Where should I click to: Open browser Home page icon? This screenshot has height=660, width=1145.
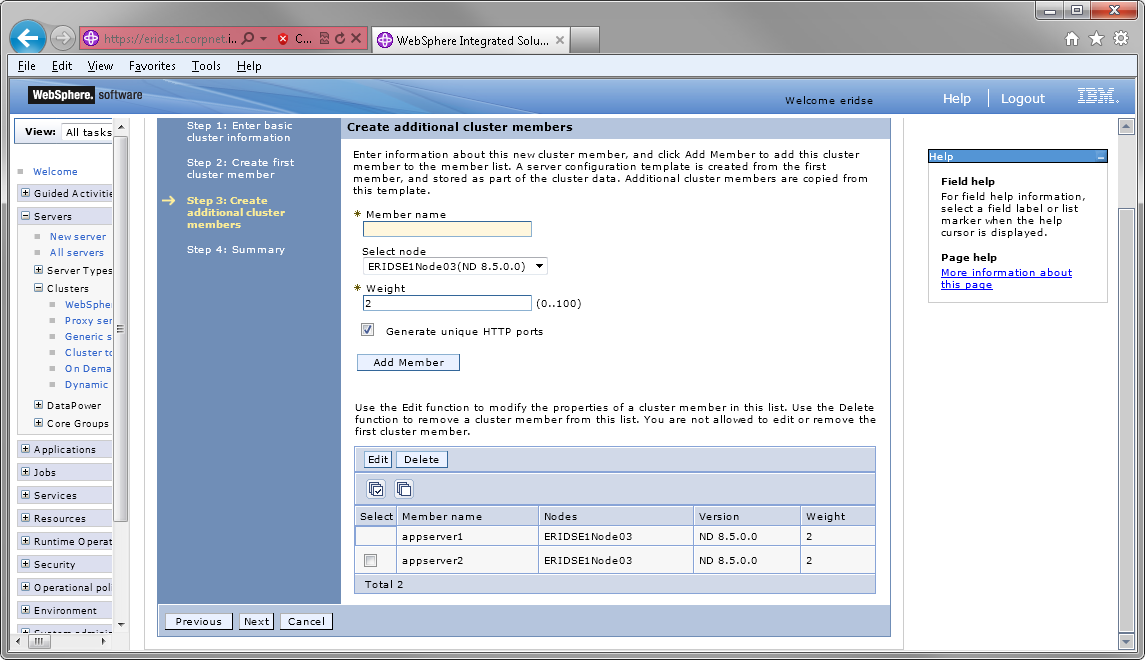pyautogui.click(x=1071, y=39)
